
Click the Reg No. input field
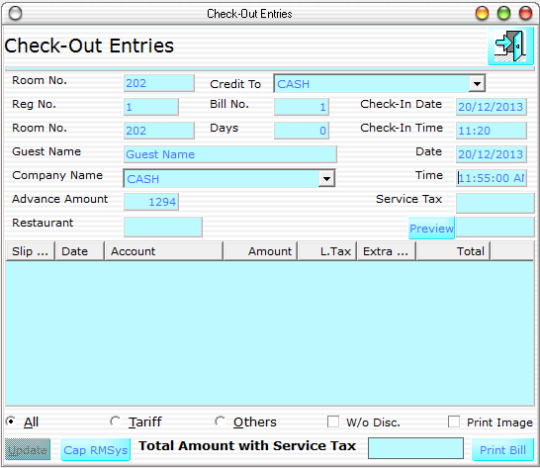pyautogui.click(x=151, y=107)
